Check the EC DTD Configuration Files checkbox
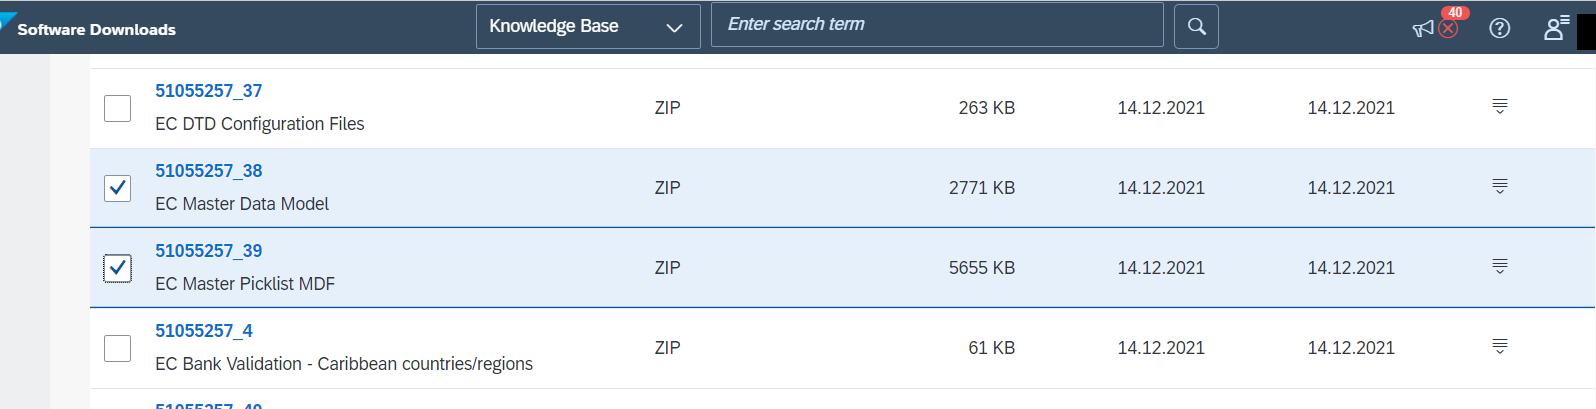The height and width of the screenshot is (409, 1596). [117, 108]
